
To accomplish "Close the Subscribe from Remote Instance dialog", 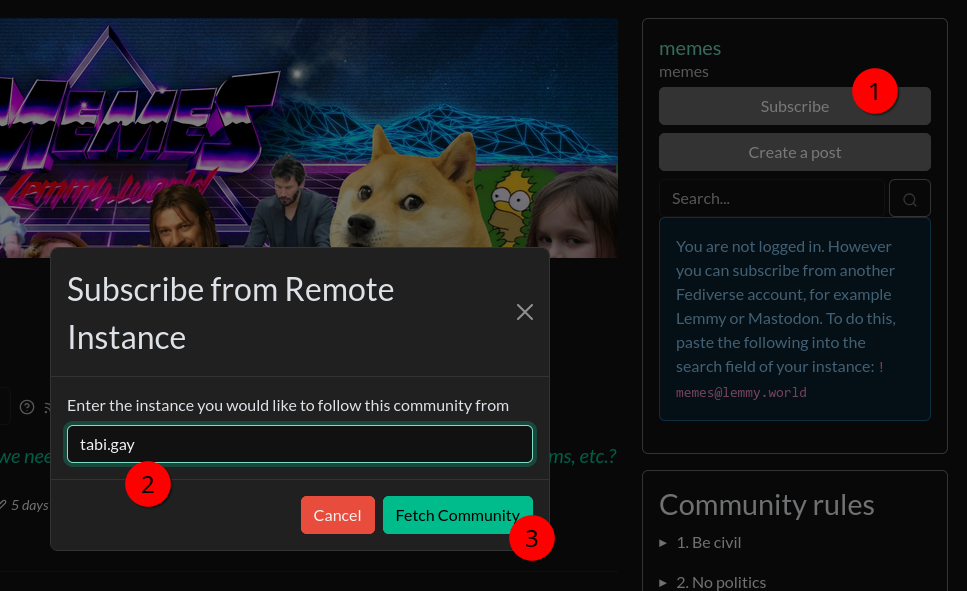I will click(524, 312).
